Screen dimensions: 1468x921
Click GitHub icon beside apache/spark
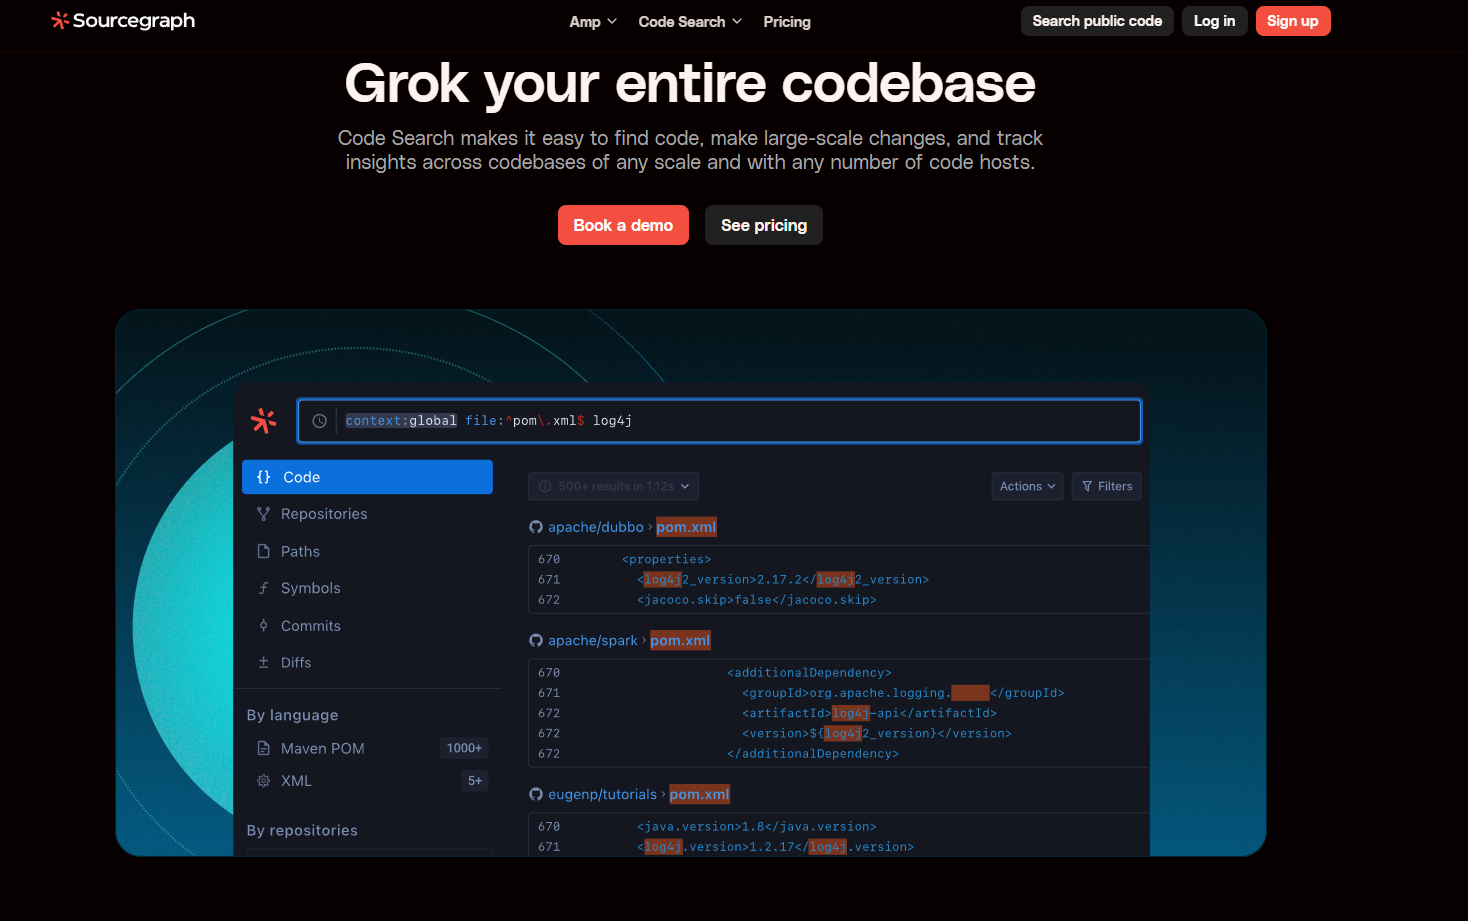(x=536, y=641)
